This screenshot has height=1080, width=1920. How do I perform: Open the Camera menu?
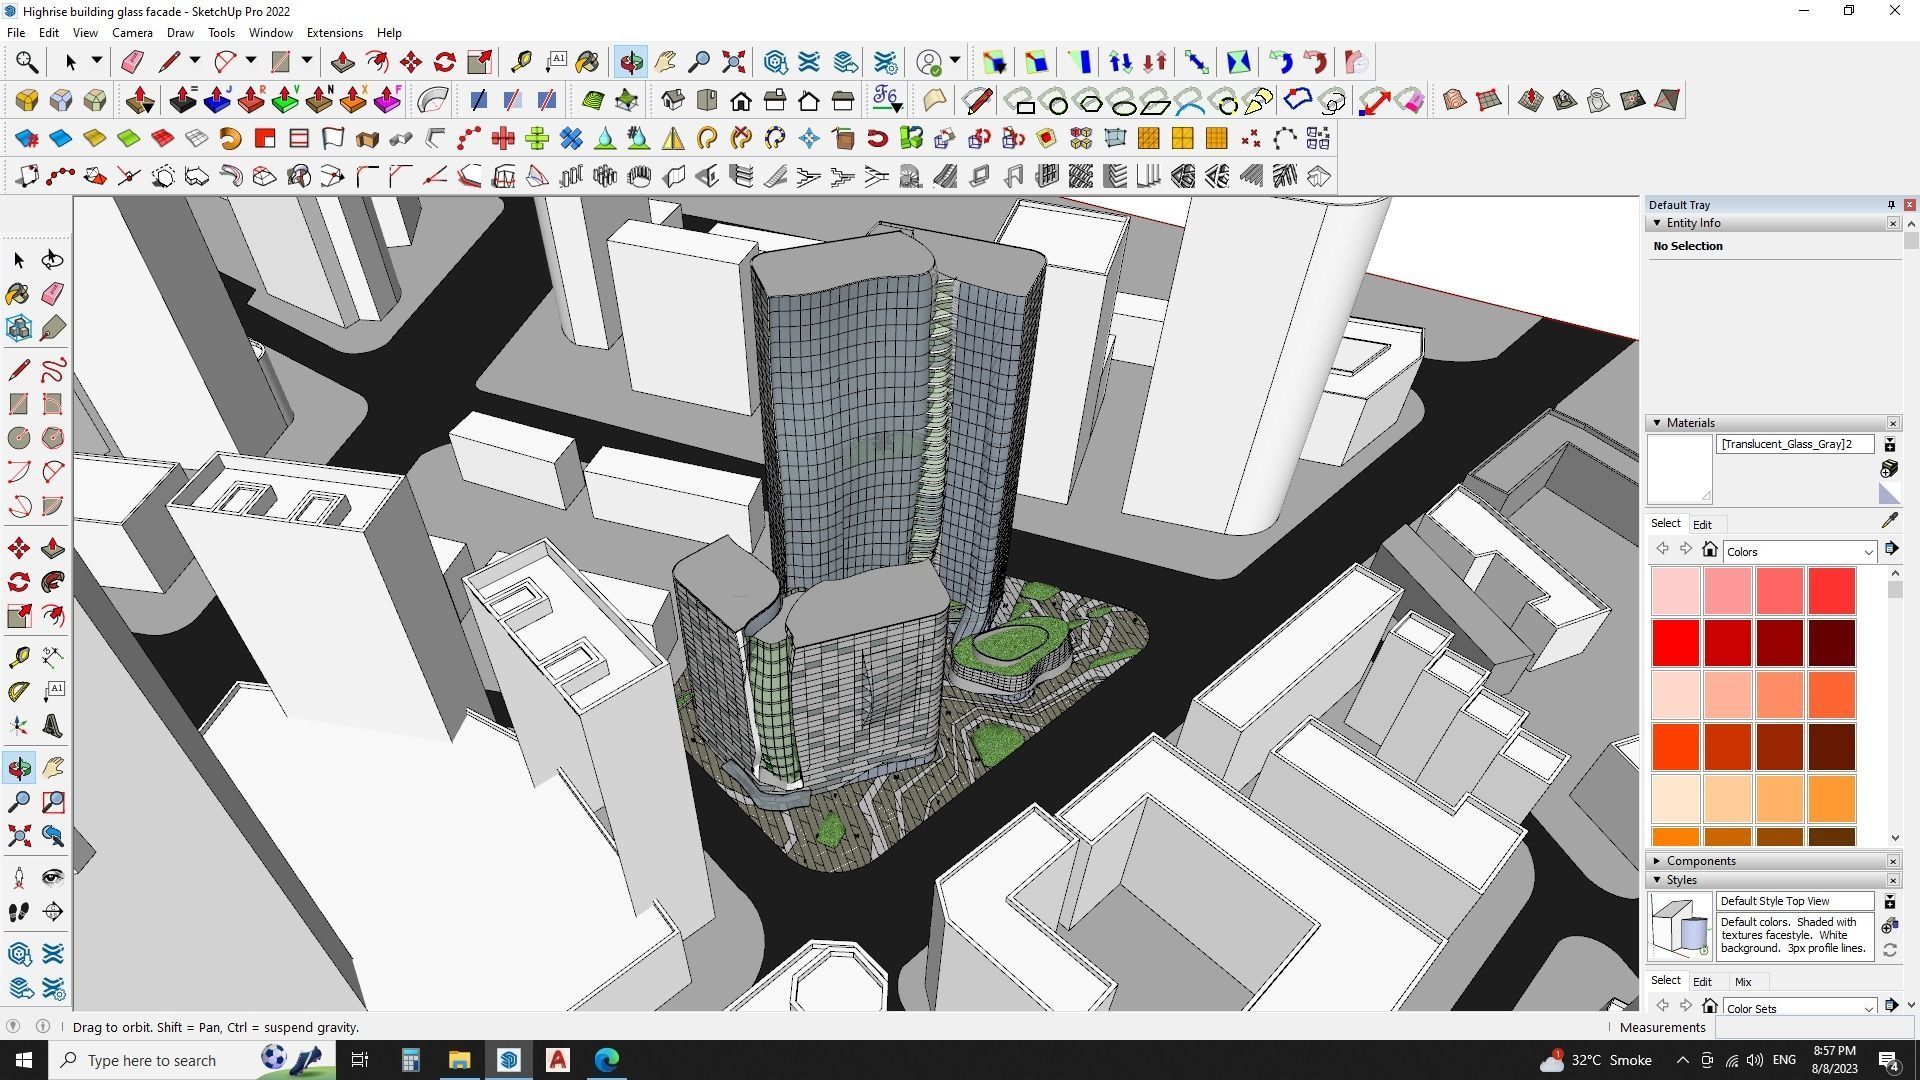(x=132, y=32)
